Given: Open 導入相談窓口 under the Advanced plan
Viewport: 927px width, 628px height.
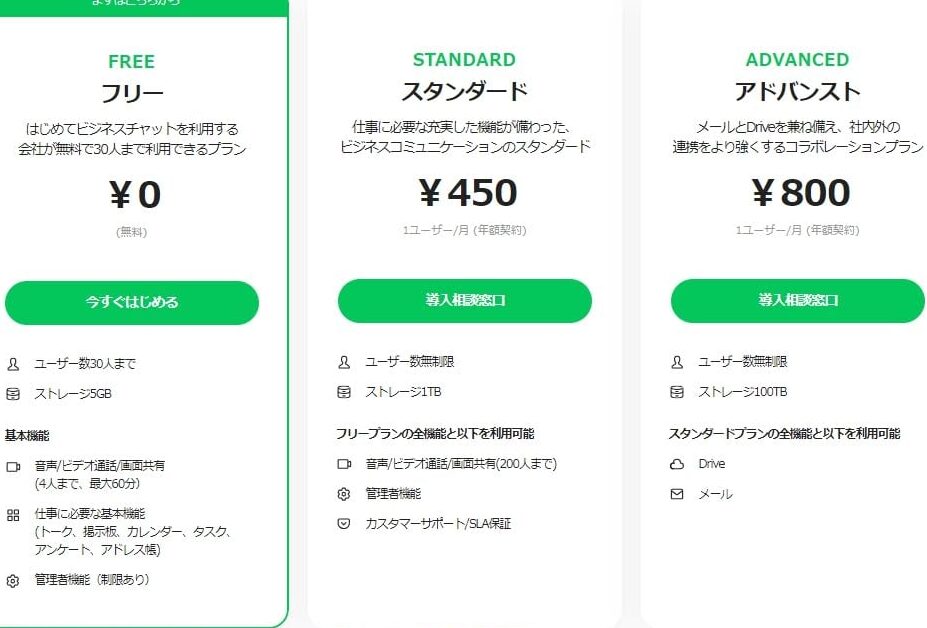Looking at the screenshot, I should pyautogui.click(x=797, y=301).
